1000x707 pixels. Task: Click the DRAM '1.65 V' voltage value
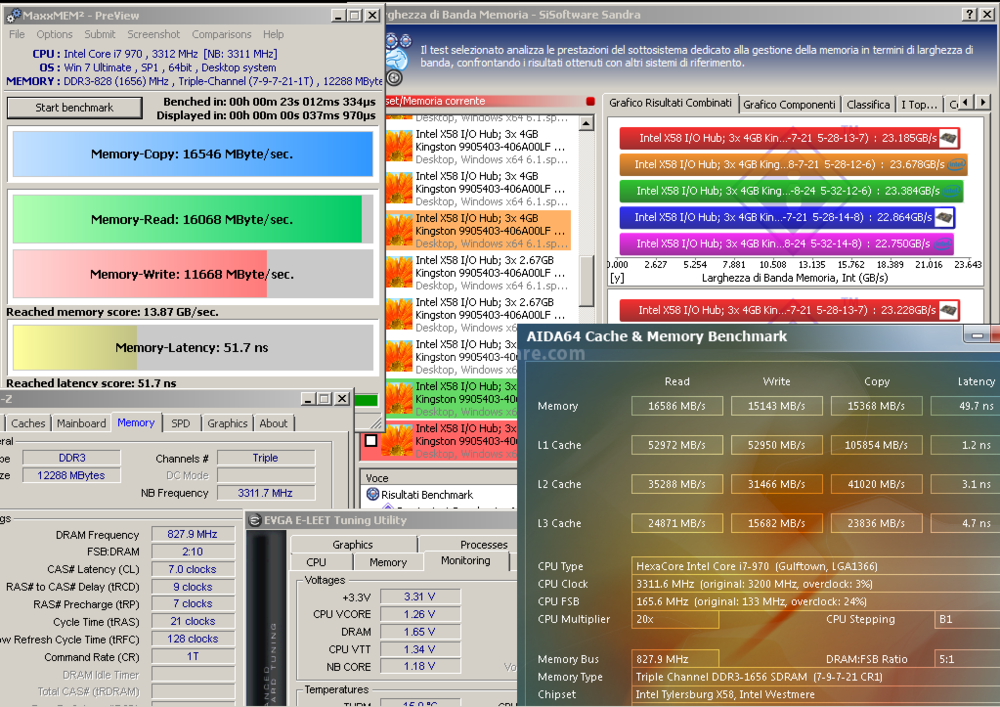pyautogui.click(x=420, y=632)
